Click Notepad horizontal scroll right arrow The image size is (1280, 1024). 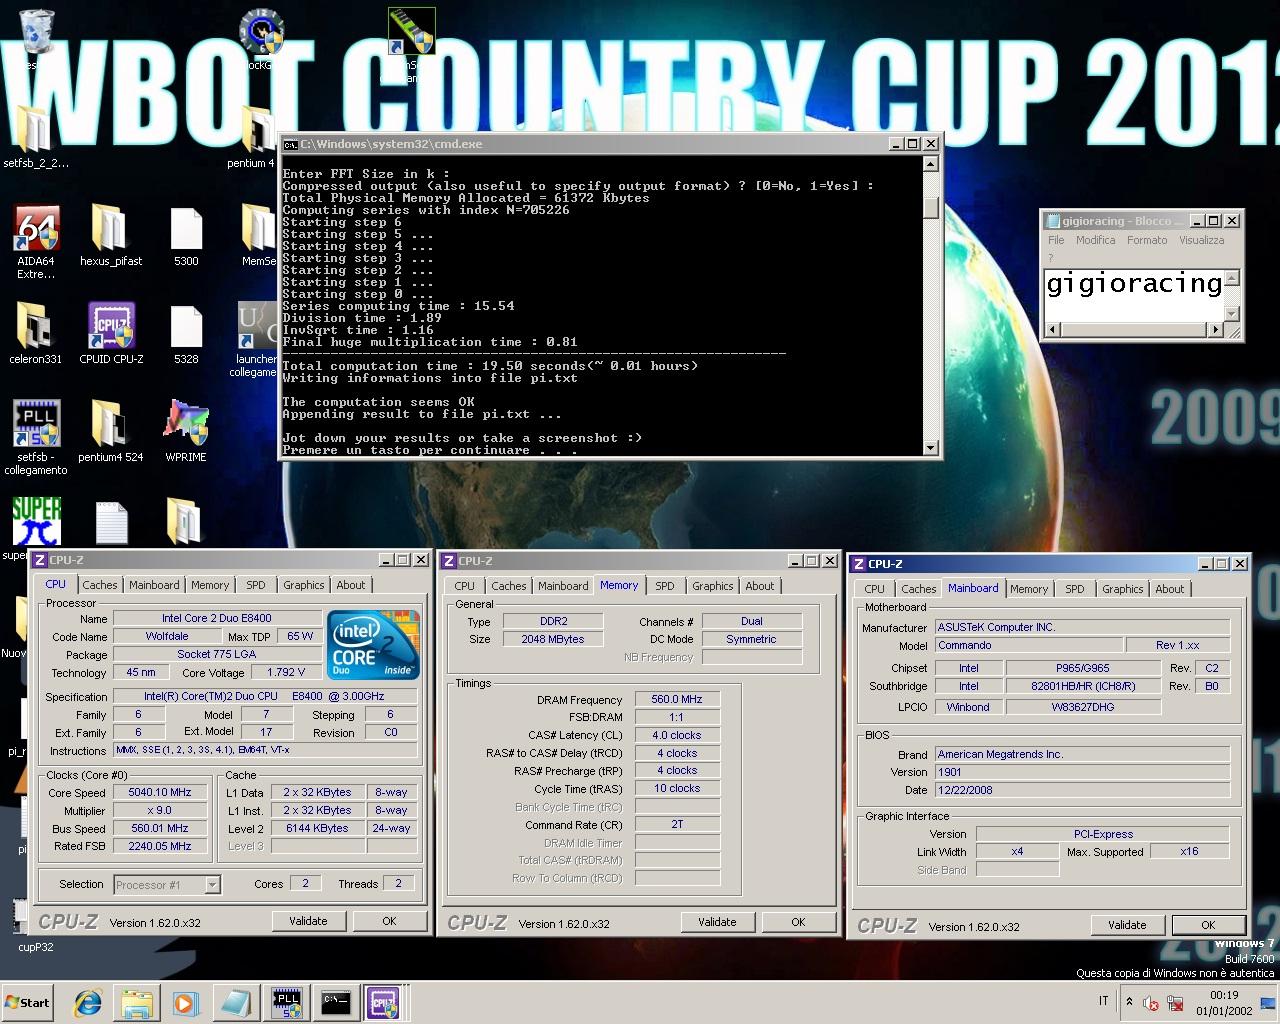(x=1215, y=329)
